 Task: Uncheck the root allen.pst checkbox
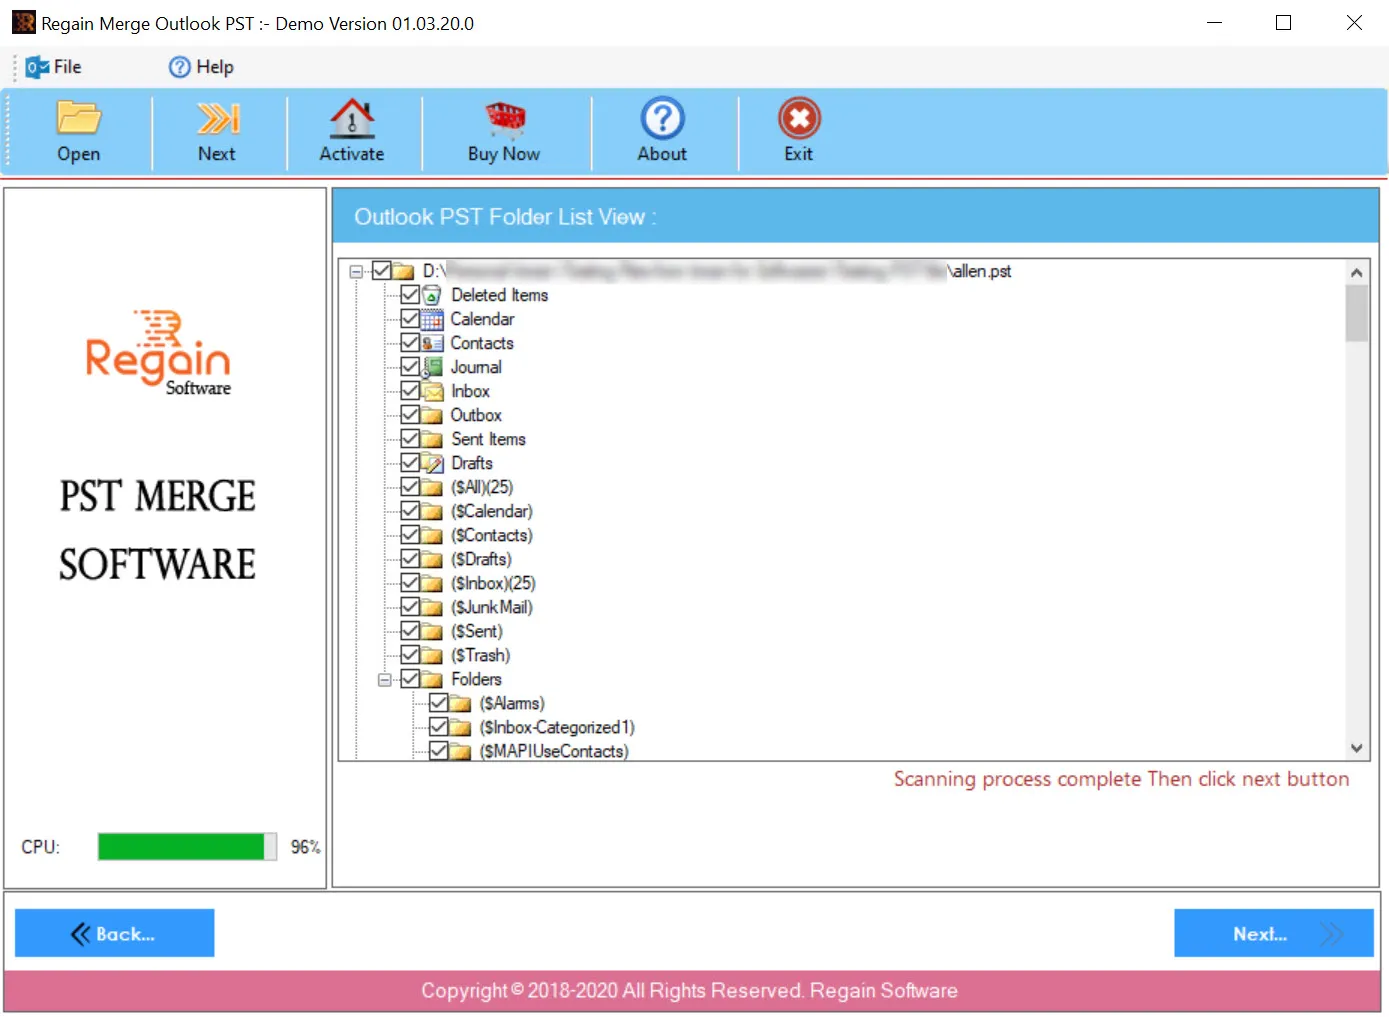[381, 271]
